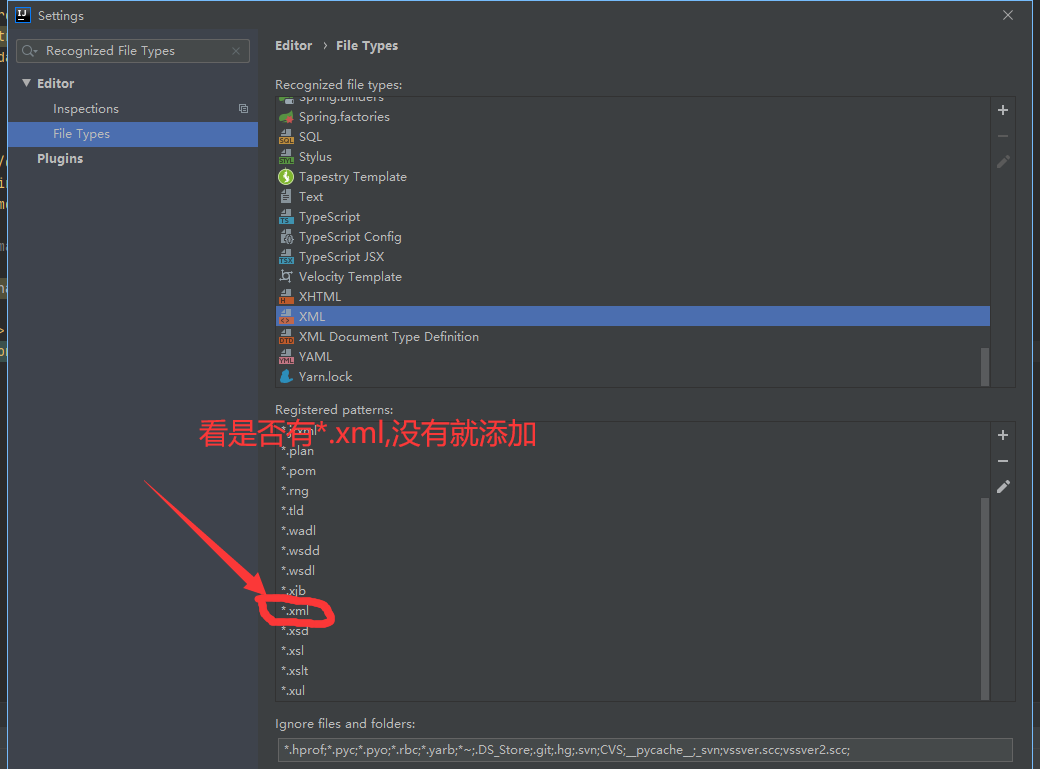Click the Text file type icon
Screen dimensions: 1040x769
click(x=286, y=196)
